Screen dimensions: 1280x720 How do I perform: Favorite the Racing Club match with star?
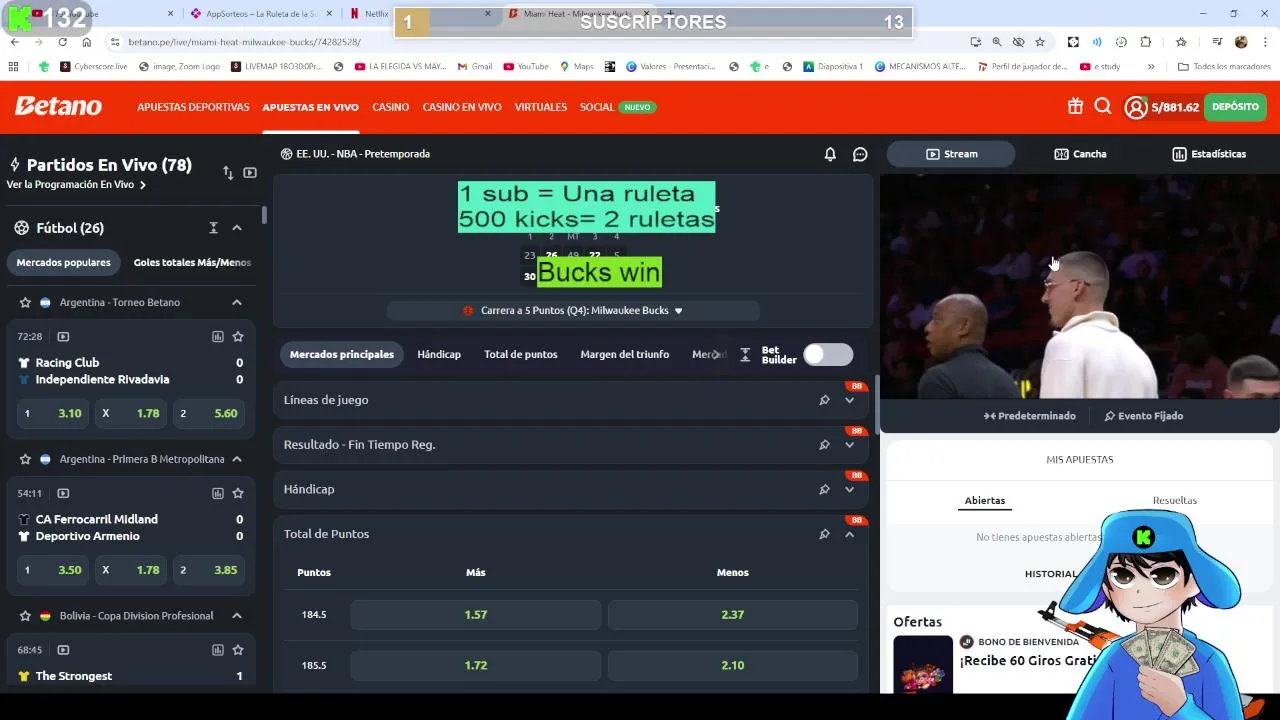point(238,337)
